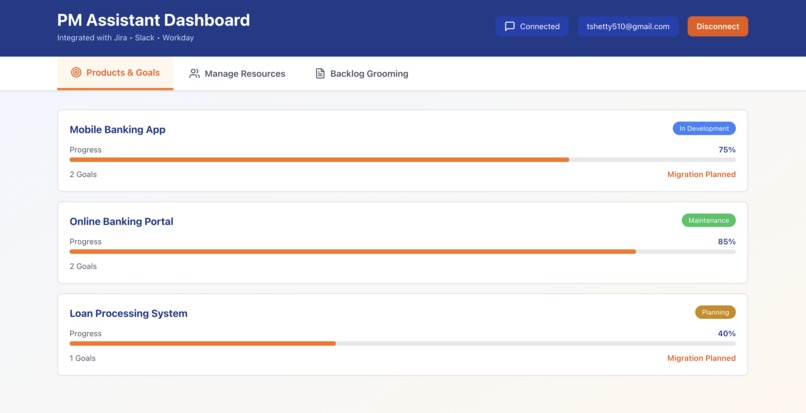Click the Disconnect button
Viewport: 806px width, 413px height.
tap(718, 26)
